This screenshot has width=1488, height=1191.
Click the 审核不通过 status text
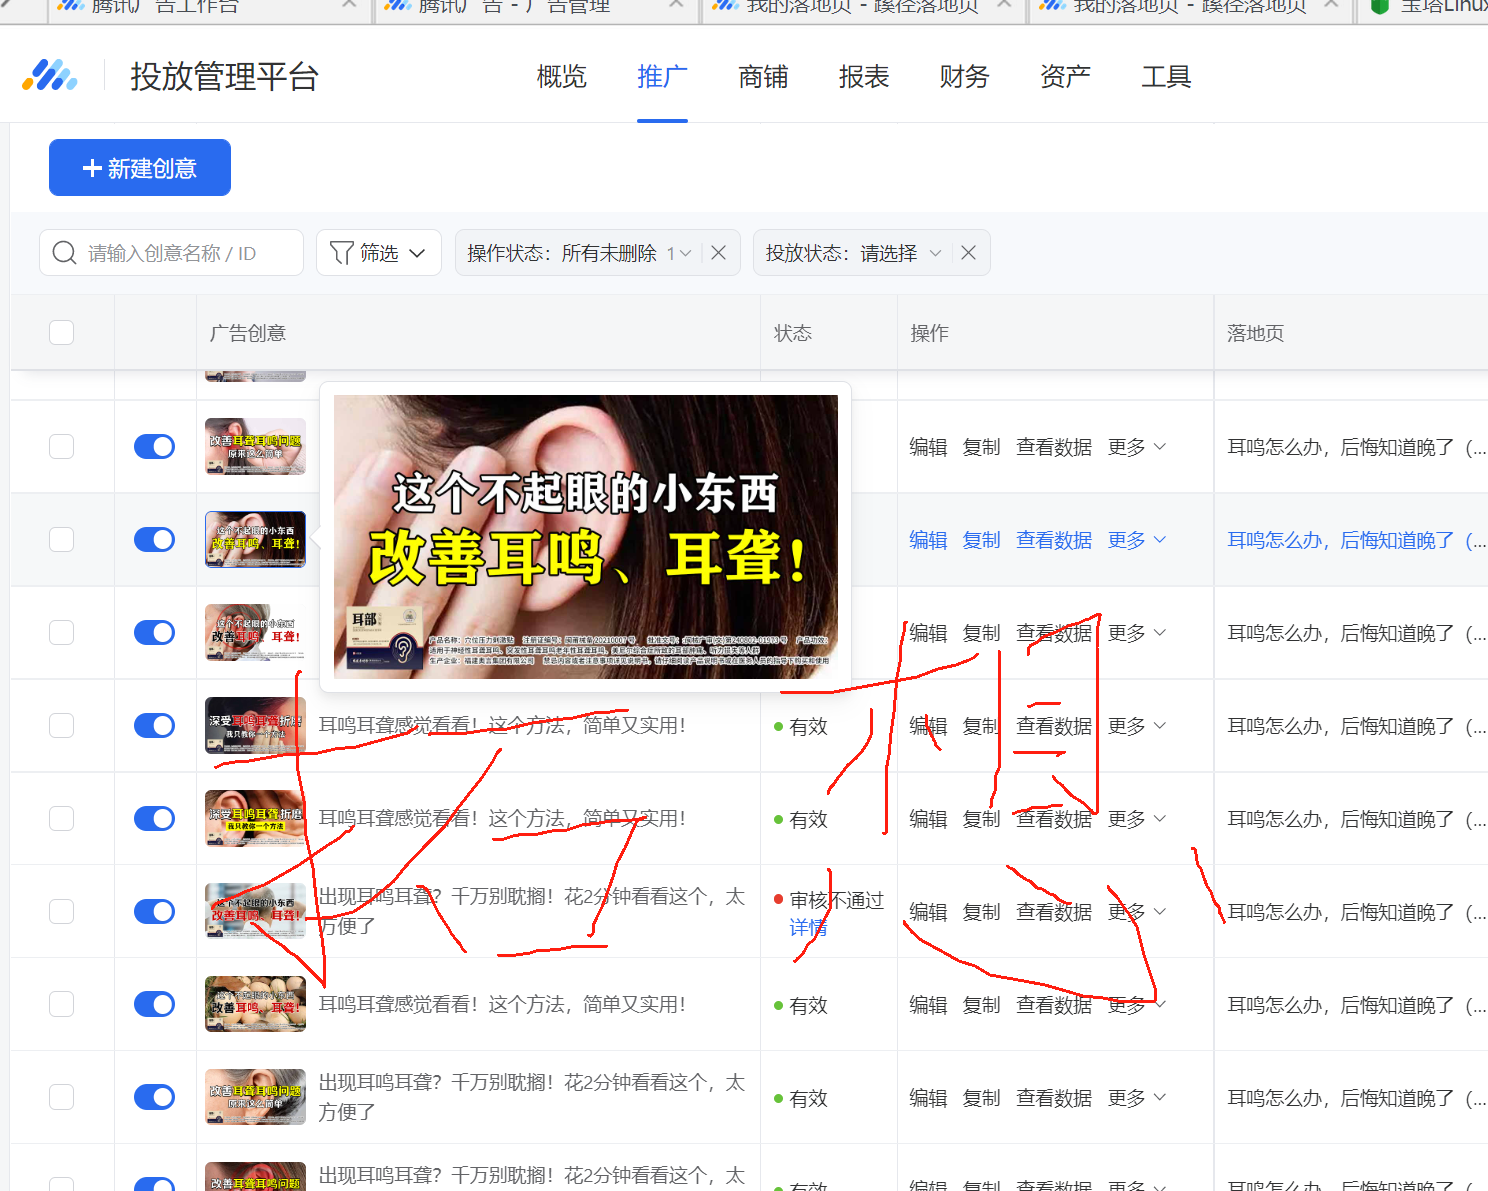pyautogui.click(x=837, y=900)
